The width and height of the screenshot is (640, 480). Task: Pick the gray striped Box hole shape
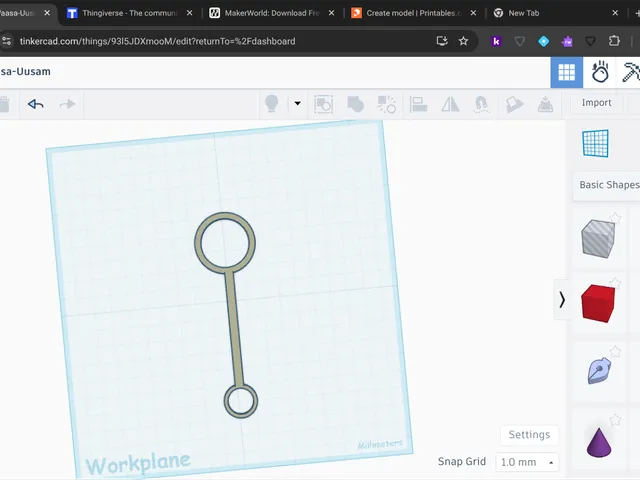[x=598, y=239]
